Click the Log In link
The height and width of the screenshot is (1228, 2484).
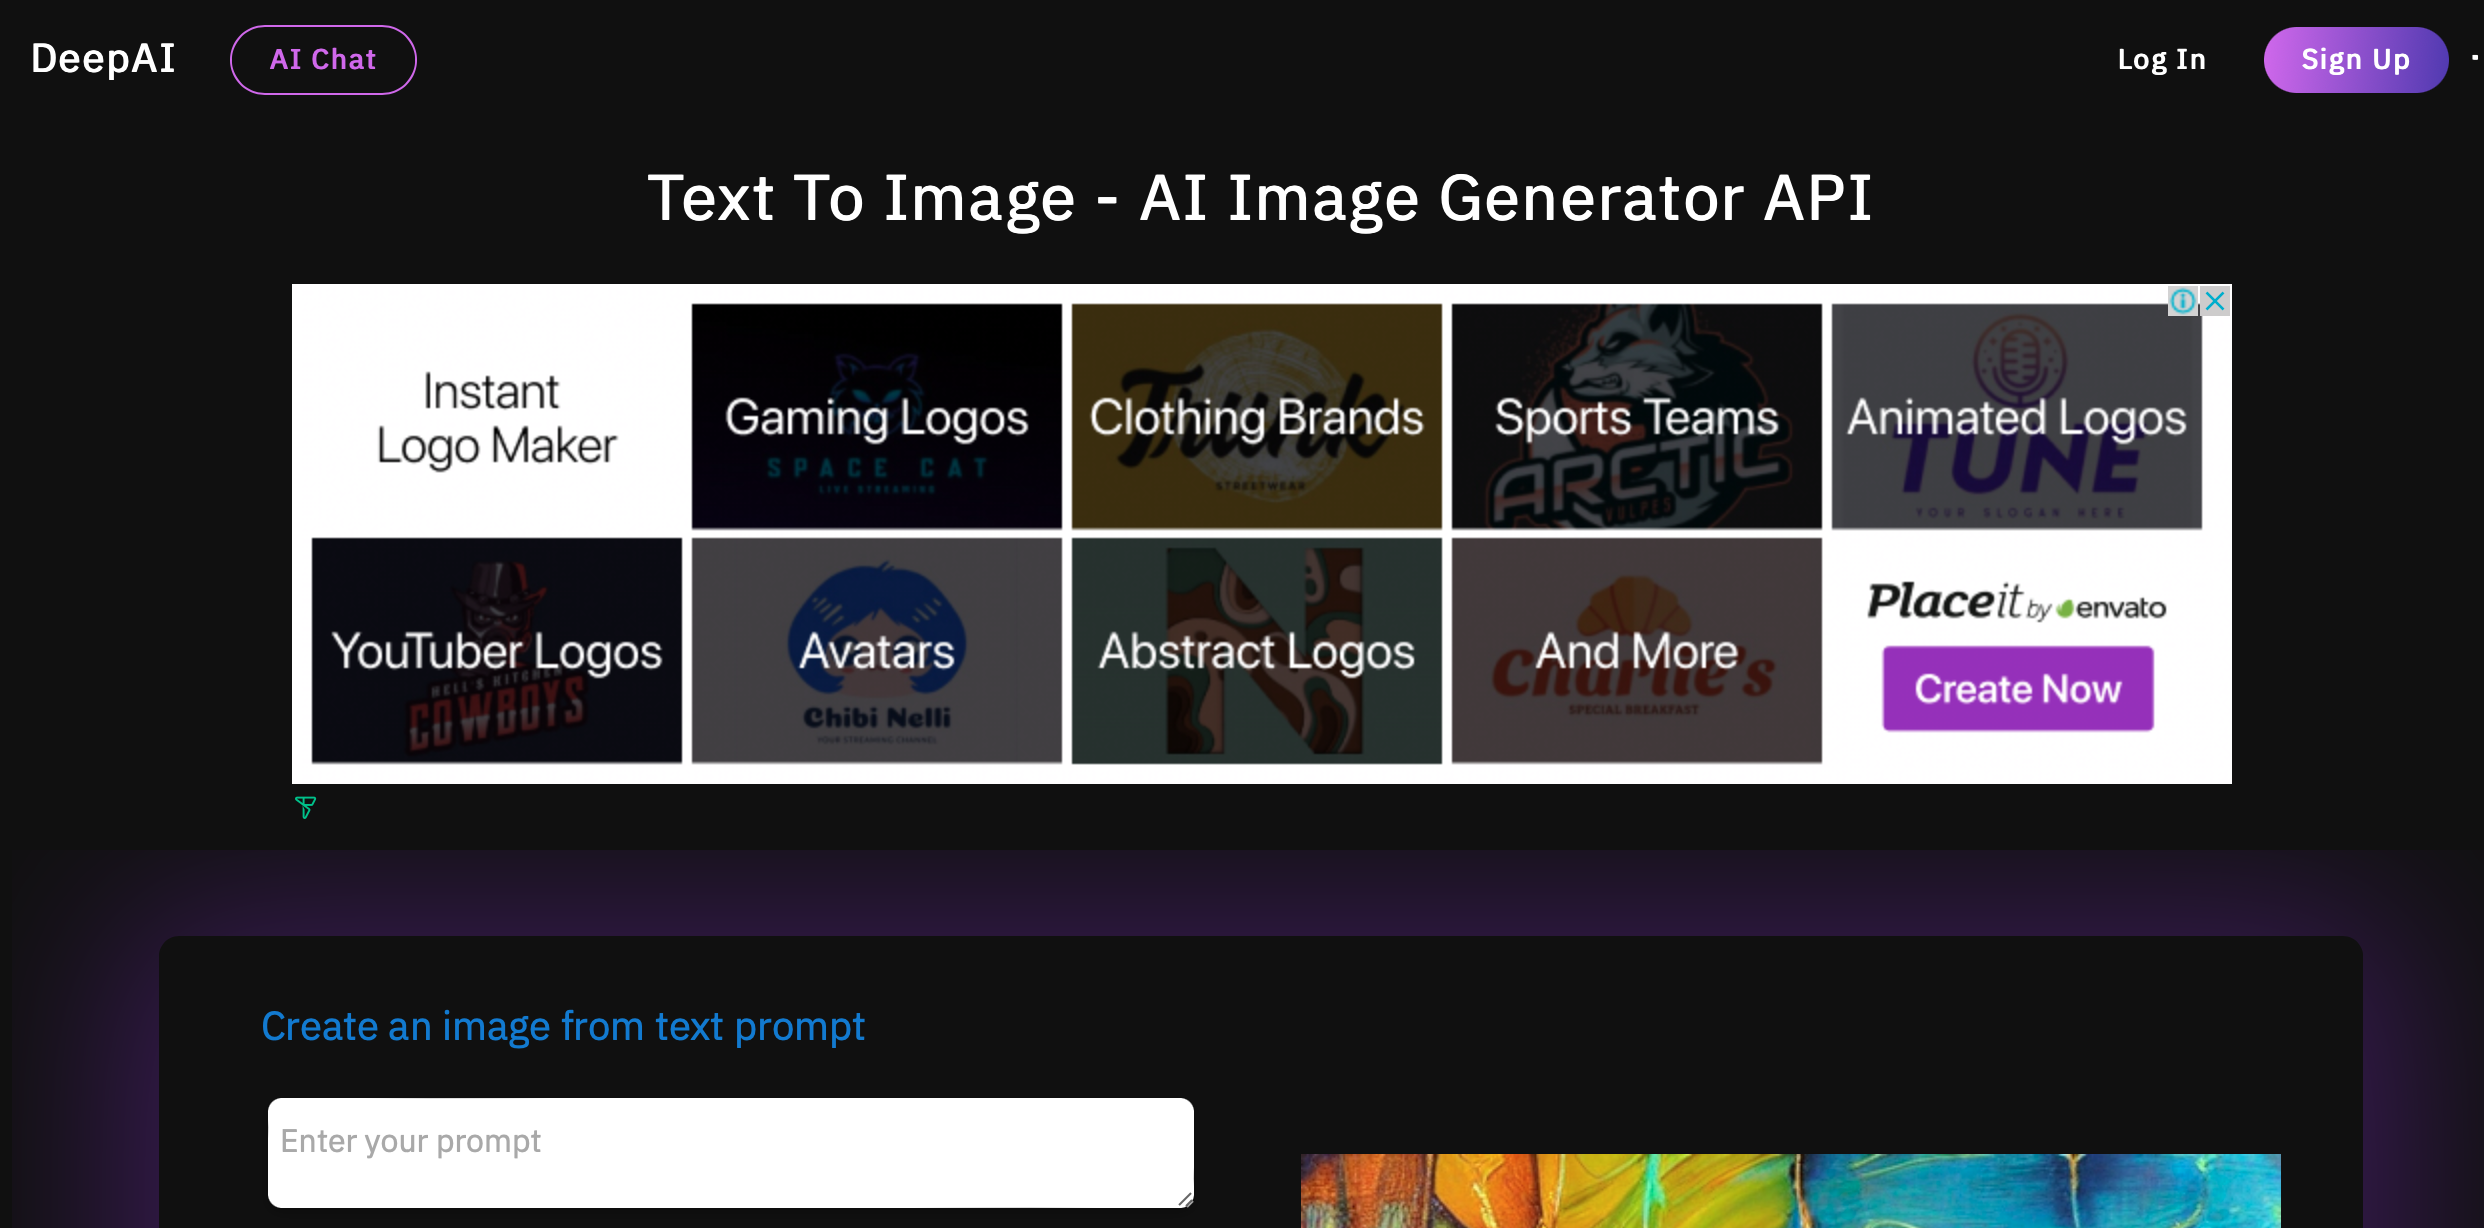tap(2161, 60)
